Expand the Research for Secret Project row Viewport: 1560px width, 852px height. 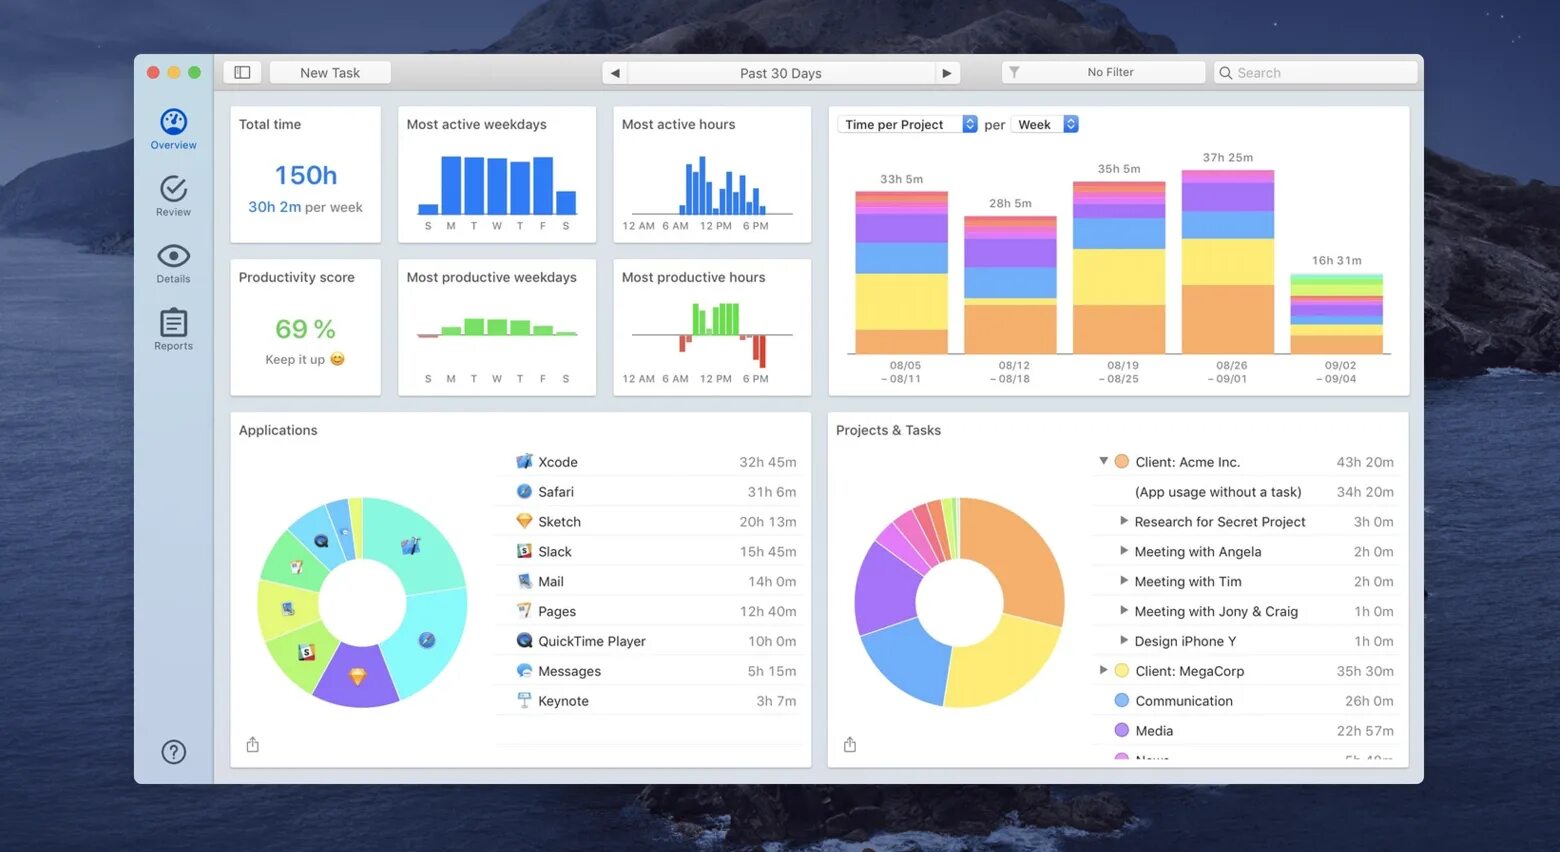[1124, 521]
